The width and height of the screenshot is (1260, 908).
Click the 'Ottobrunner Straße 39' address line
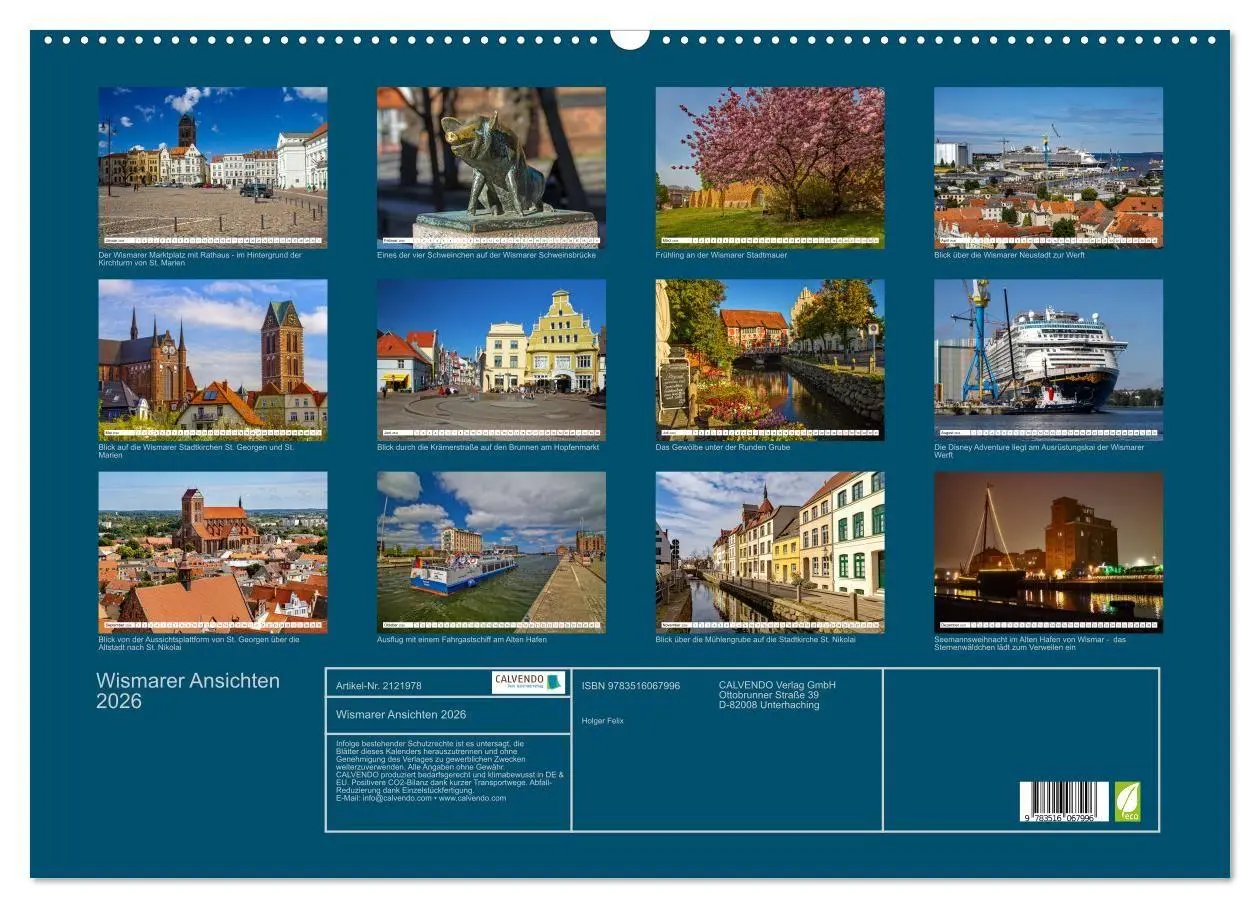pos(769,695)
